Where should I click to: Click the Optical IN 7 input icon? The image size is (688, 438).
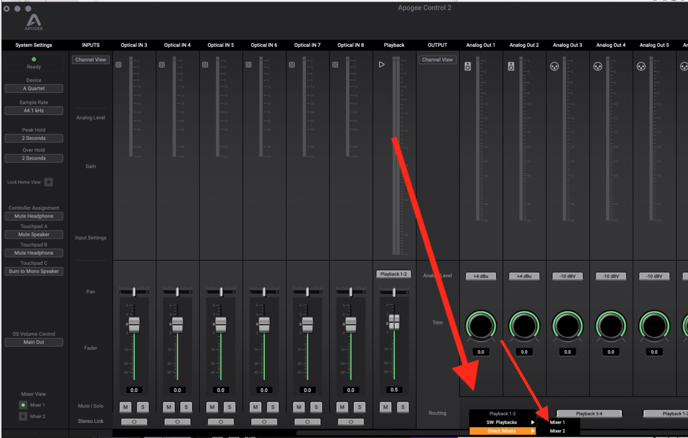[292, 65]
